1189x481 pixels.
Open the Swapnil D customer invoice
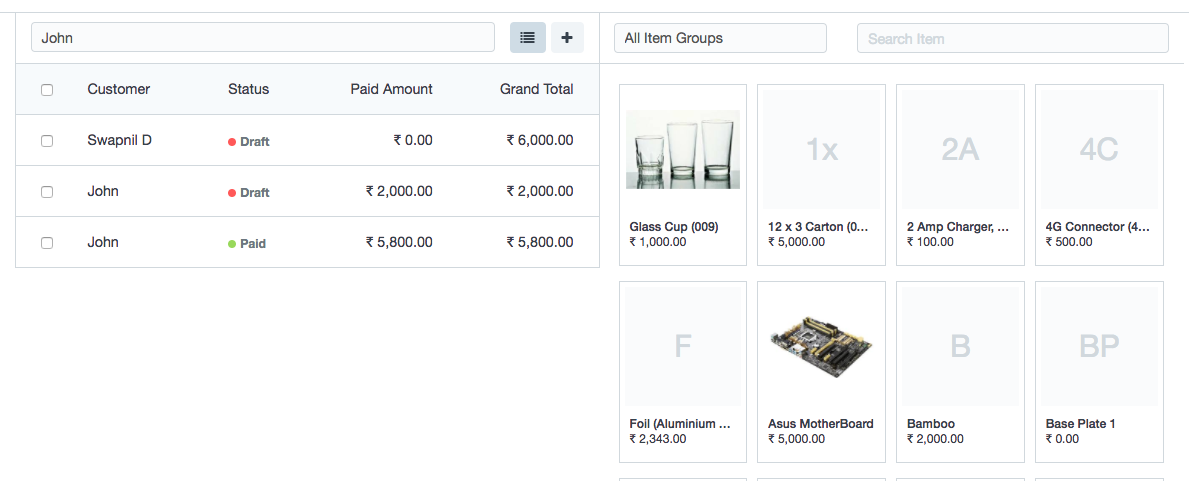(x=119, y=140)
